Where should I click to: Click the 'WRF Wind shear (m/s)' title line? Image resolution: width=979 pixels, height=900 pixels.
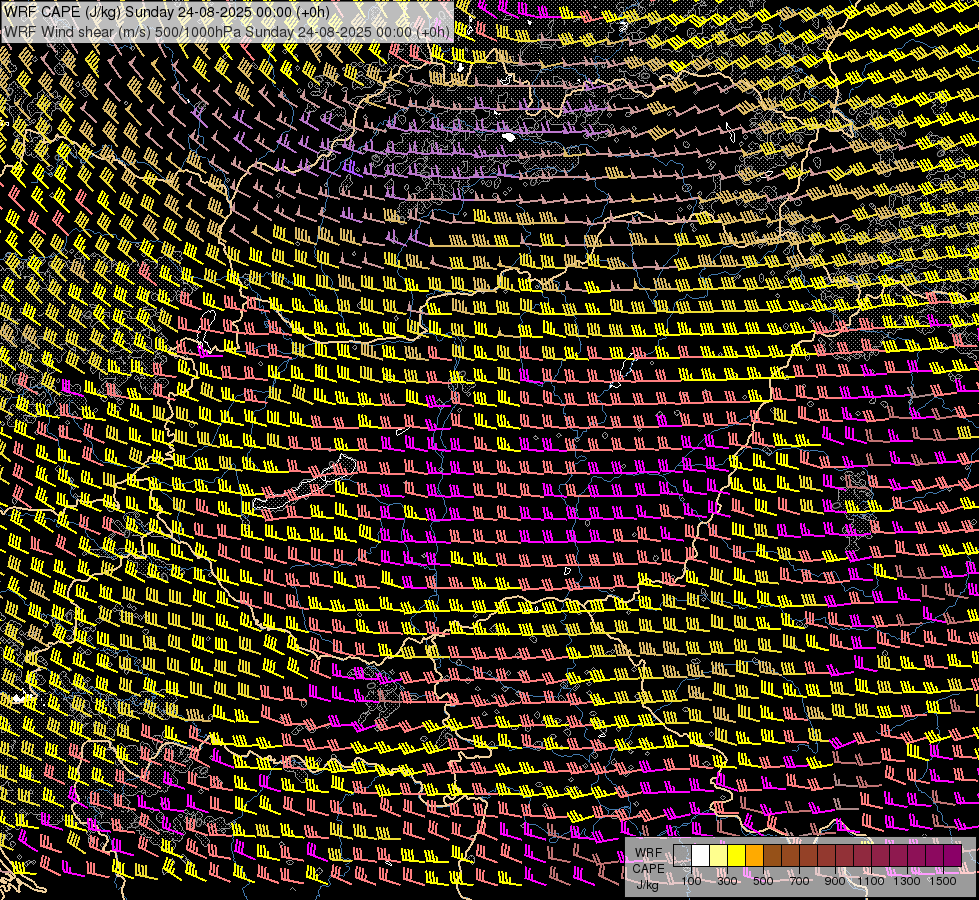pos(227,32)
